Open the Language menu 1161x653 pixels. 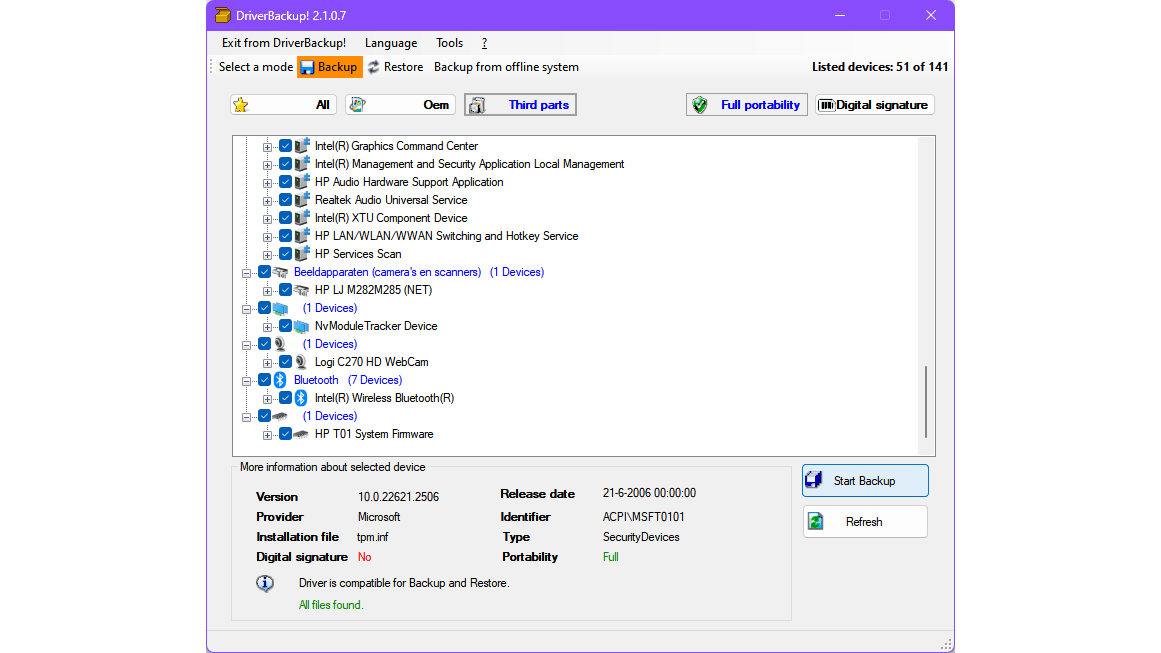(391, 43)
